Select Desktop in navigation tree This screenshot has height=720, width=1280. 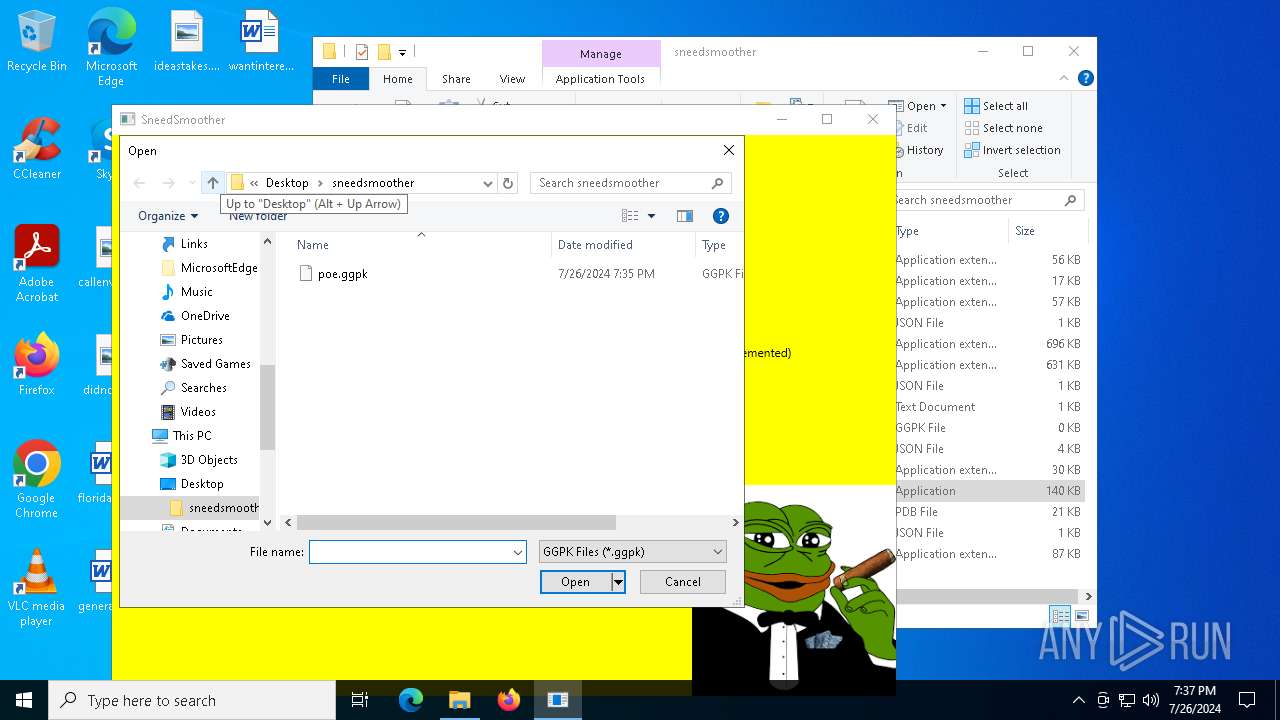(201, 484)
